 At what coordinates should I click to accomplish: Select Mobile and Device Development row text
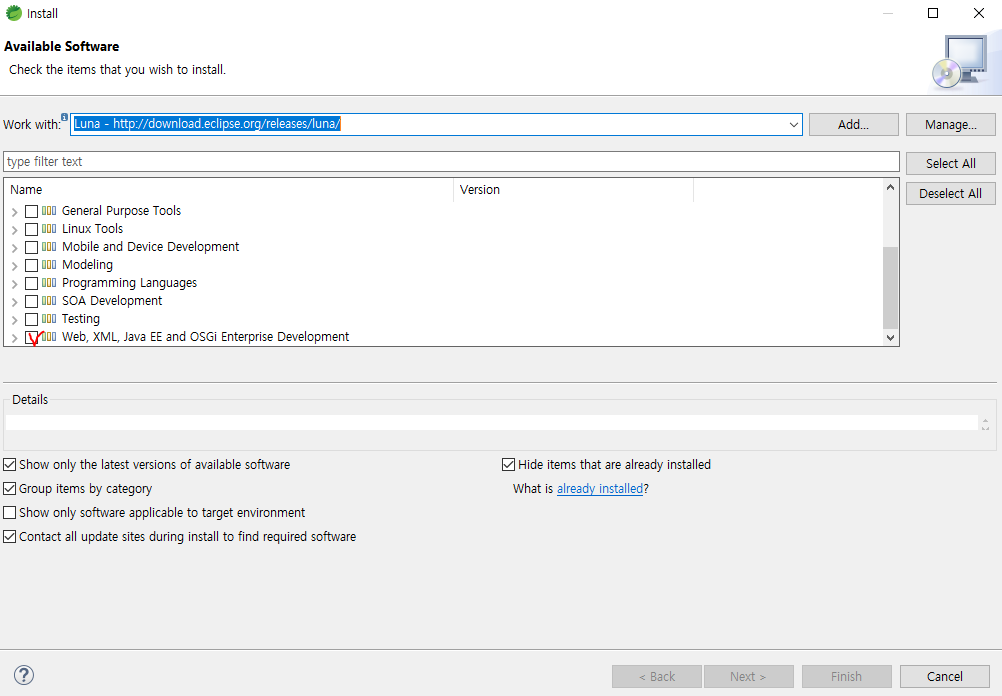[150, 247]
